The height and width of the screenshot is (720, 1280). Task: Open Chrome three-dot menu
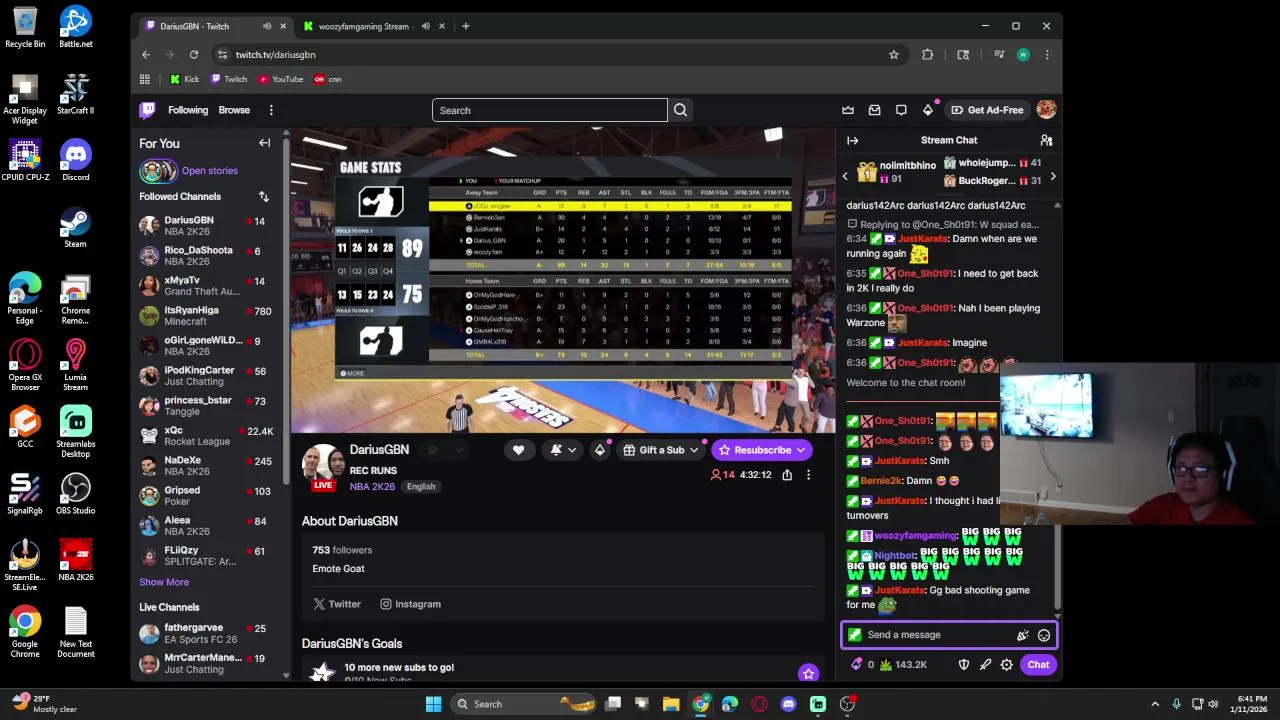tap(1047, 55)
